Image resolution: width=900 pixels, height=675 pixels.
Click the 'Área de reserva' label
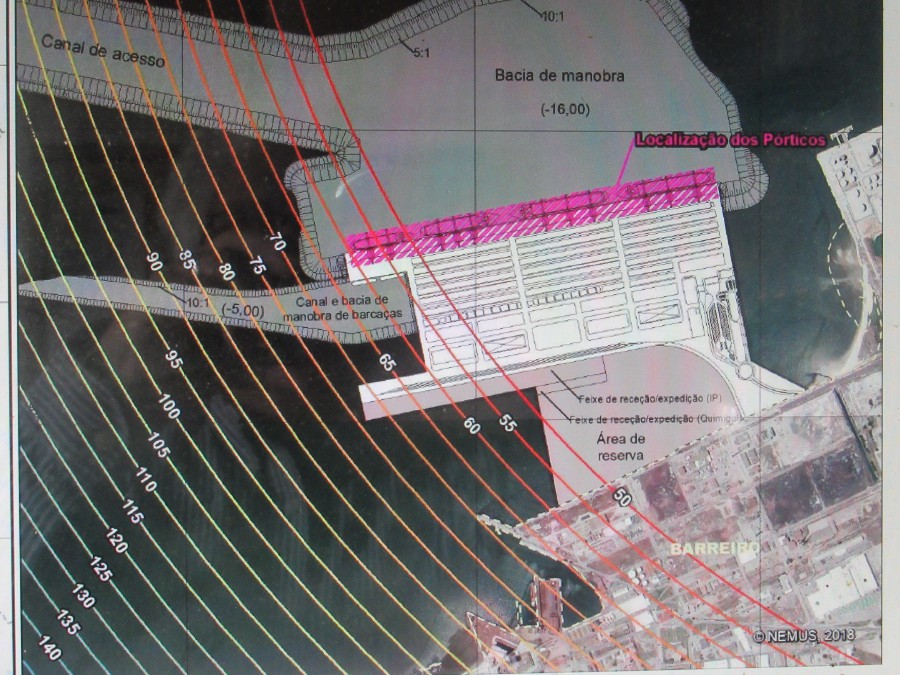click(x=620, y=447)
